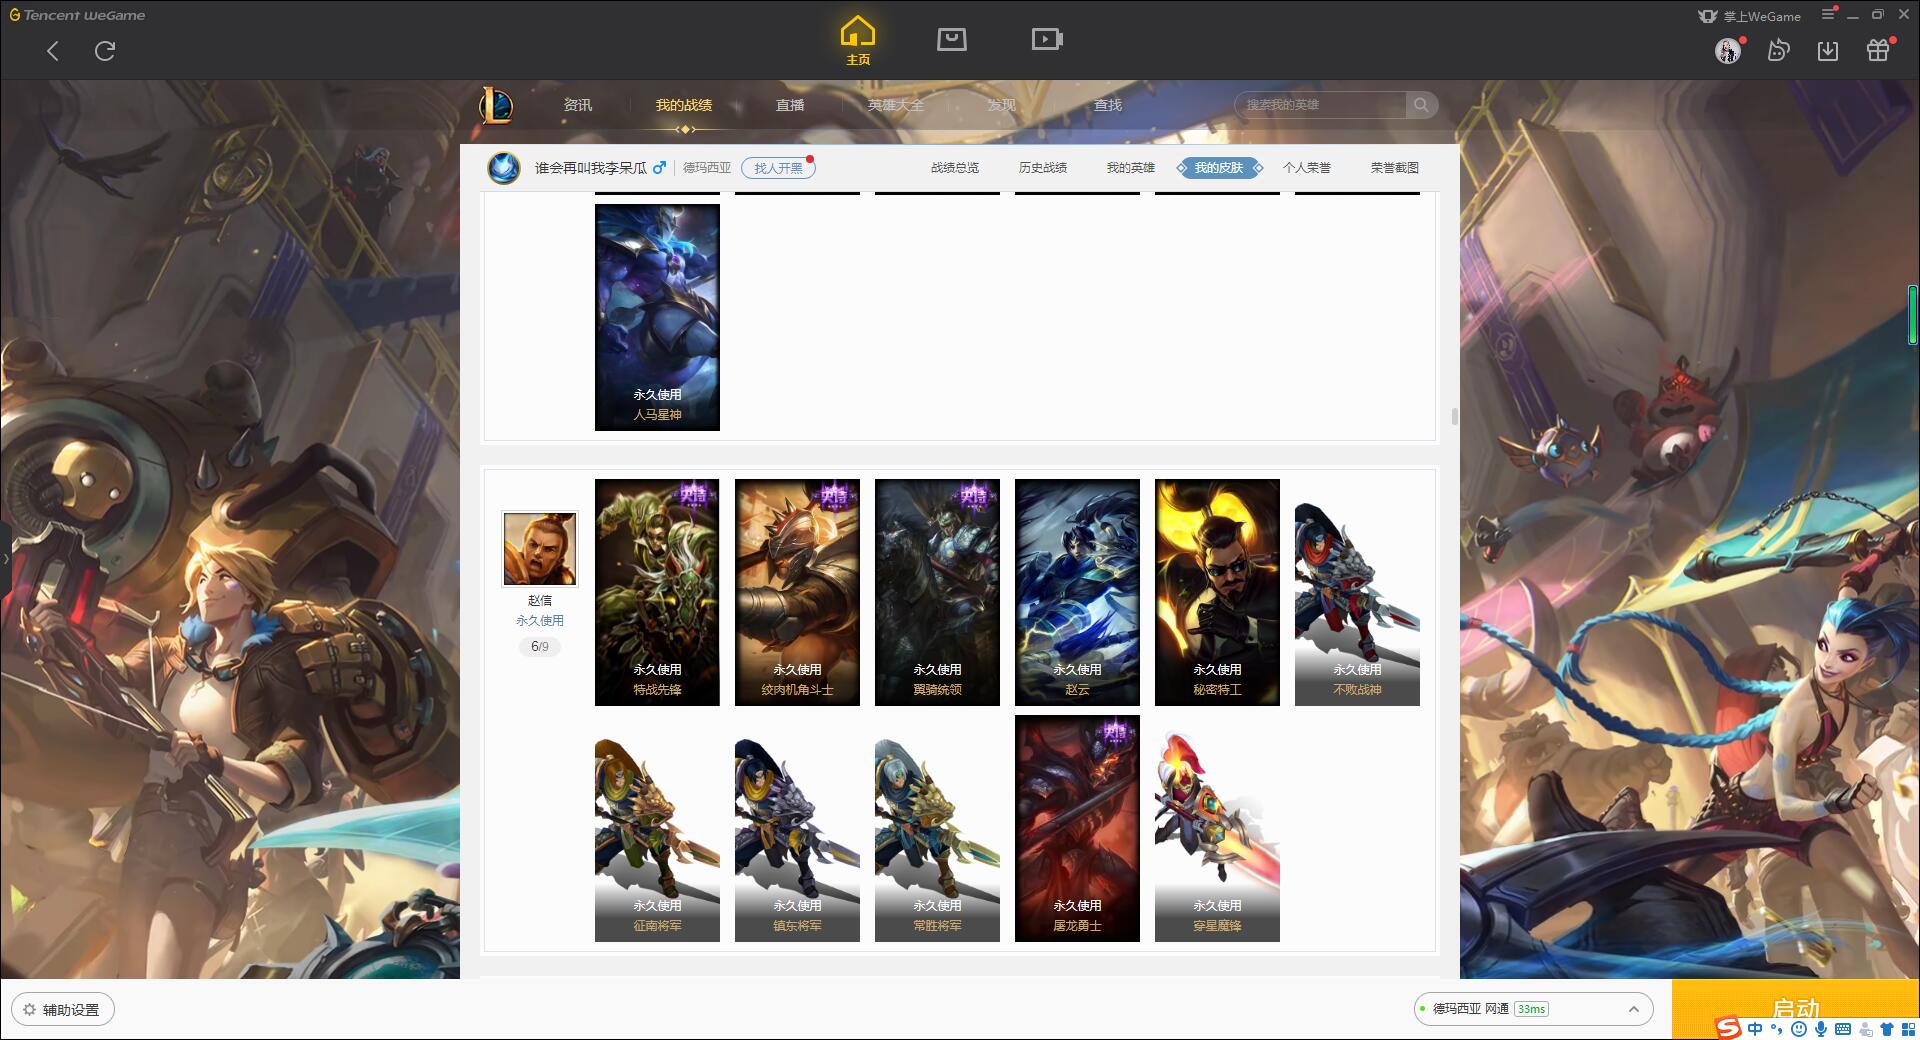Screen dimensions: 1920x1040
Task: Switch to the 直播 tab
Action: click(x=790, y=105)
